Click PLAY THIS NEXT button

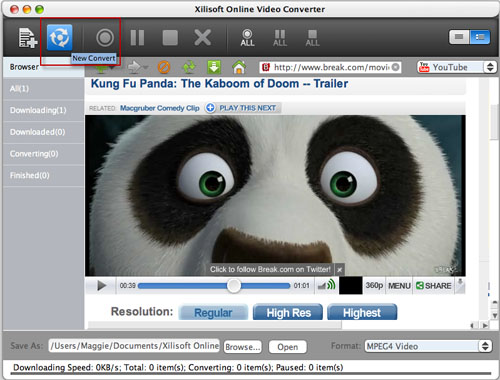pyautogui.click(x=242, y=108)
